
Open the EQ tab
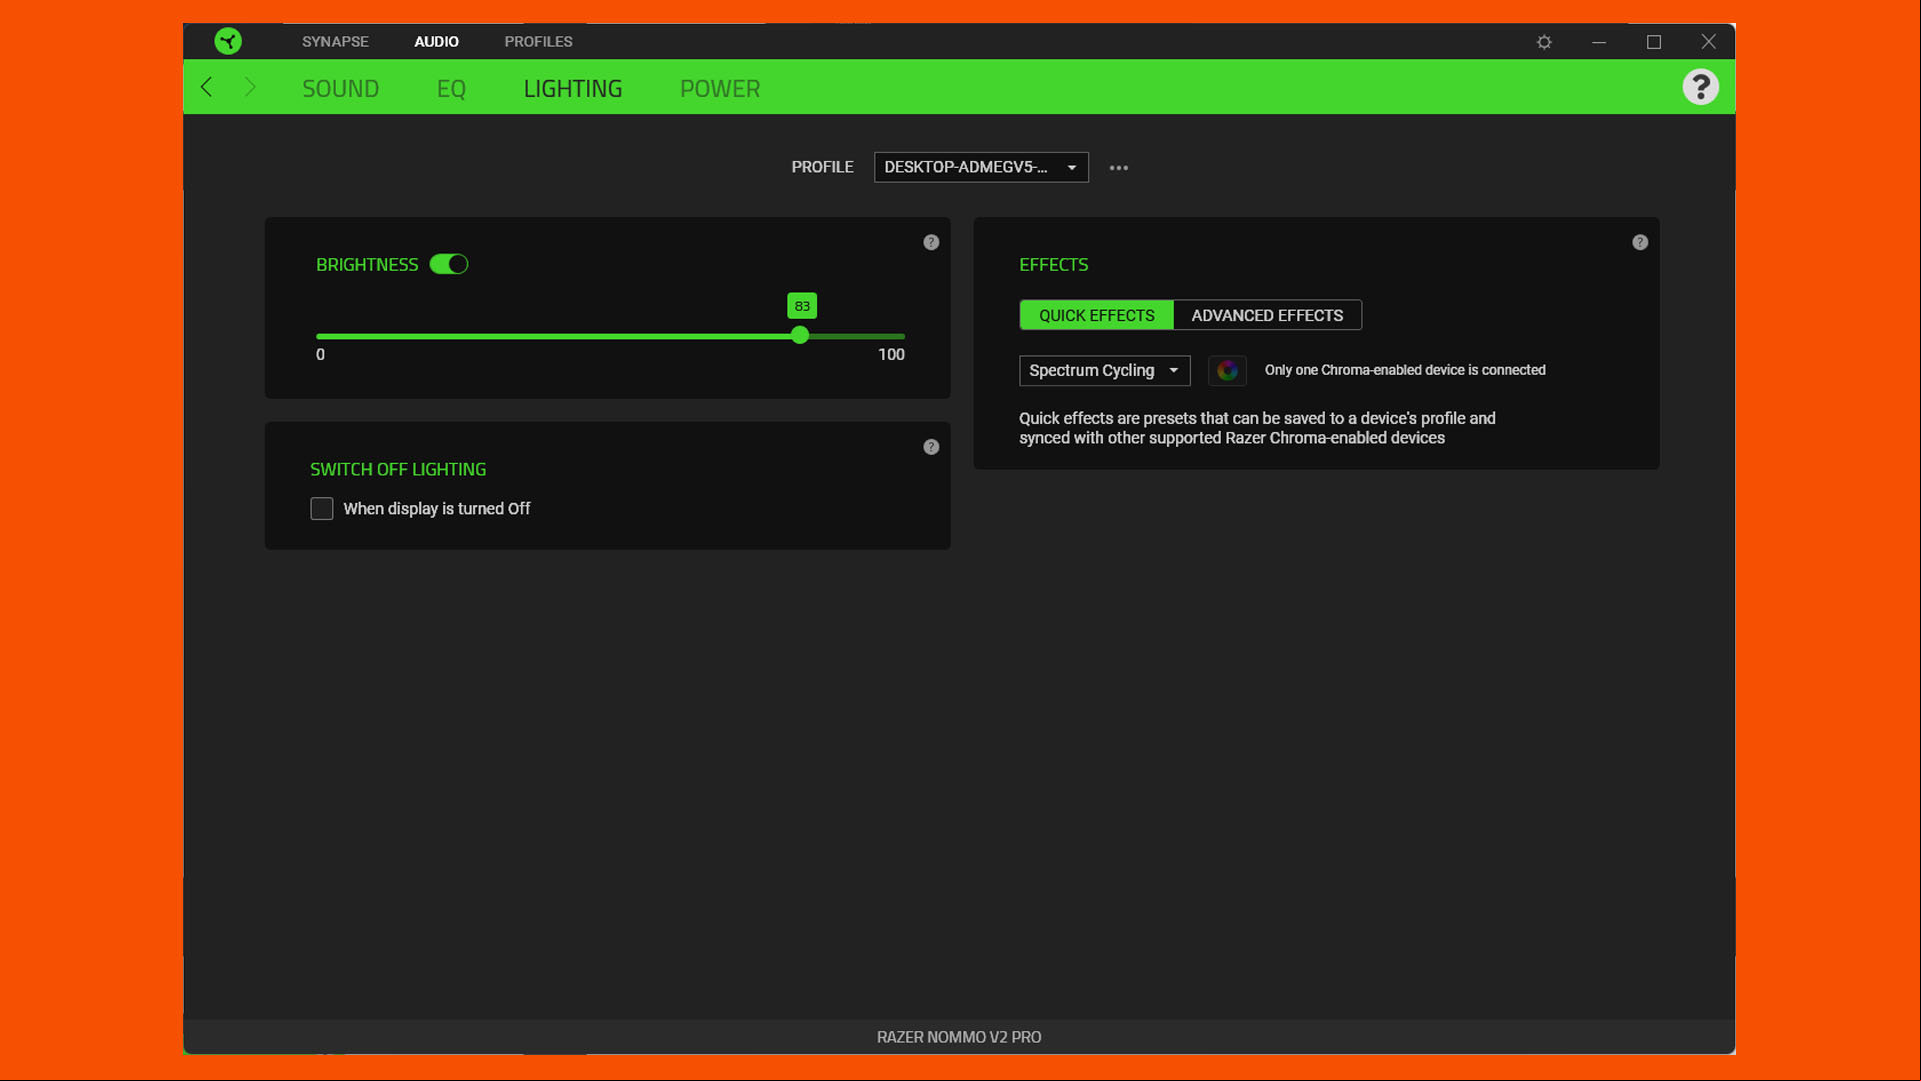tap(451, 88)
